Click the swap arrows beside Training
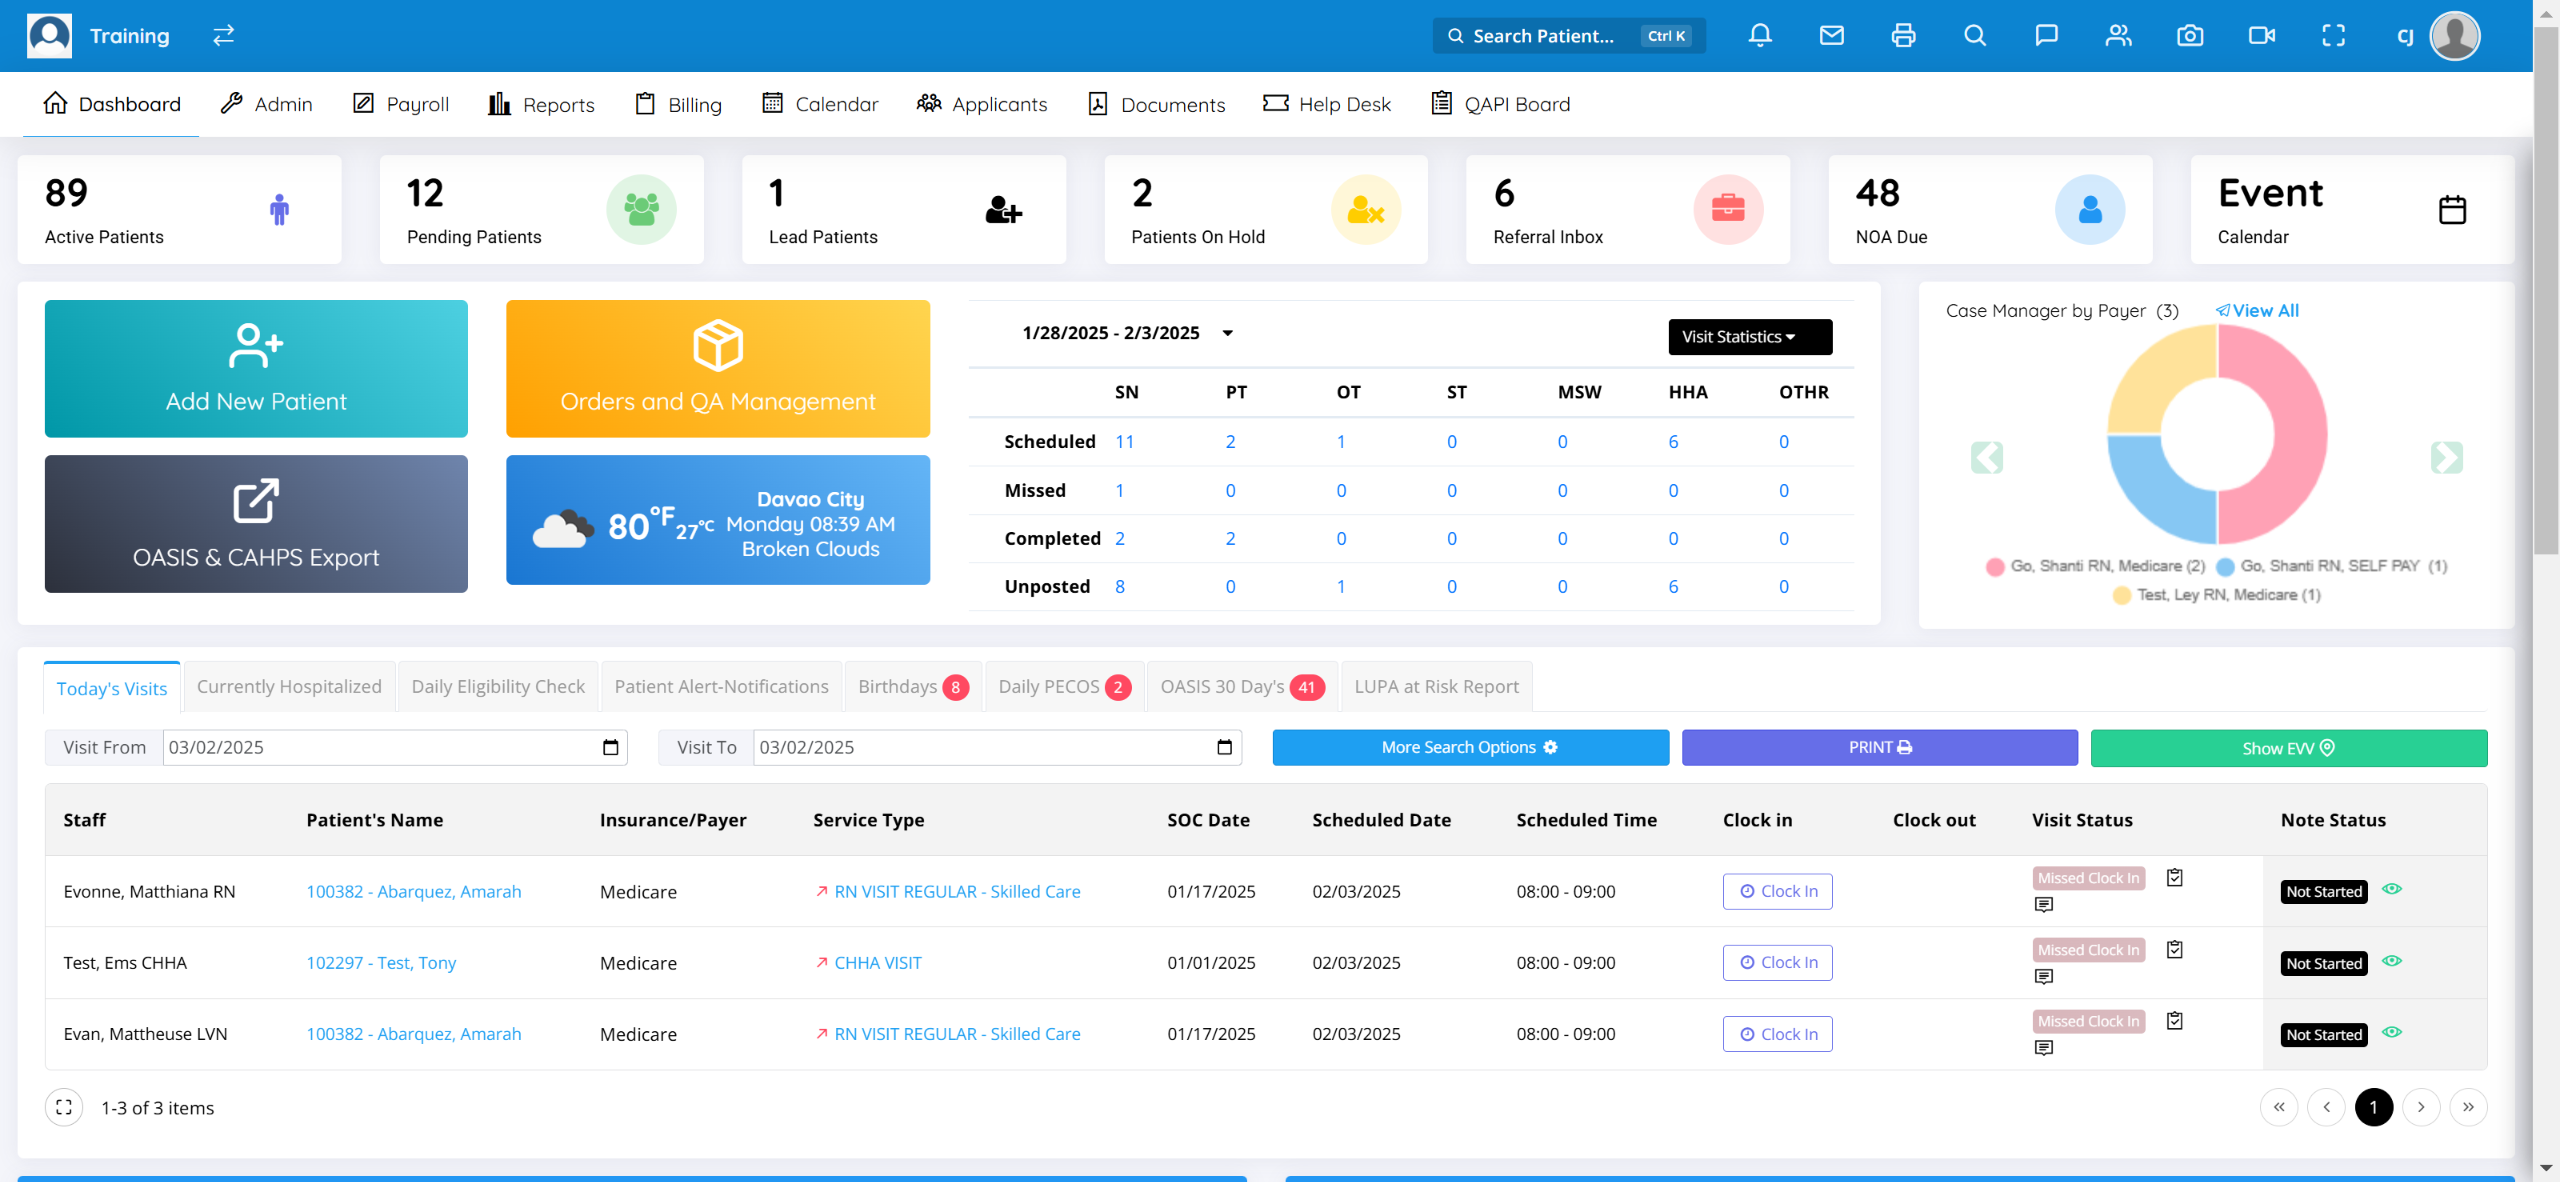Screen dimensions: 2560x1182 click(x=223, y=36)
